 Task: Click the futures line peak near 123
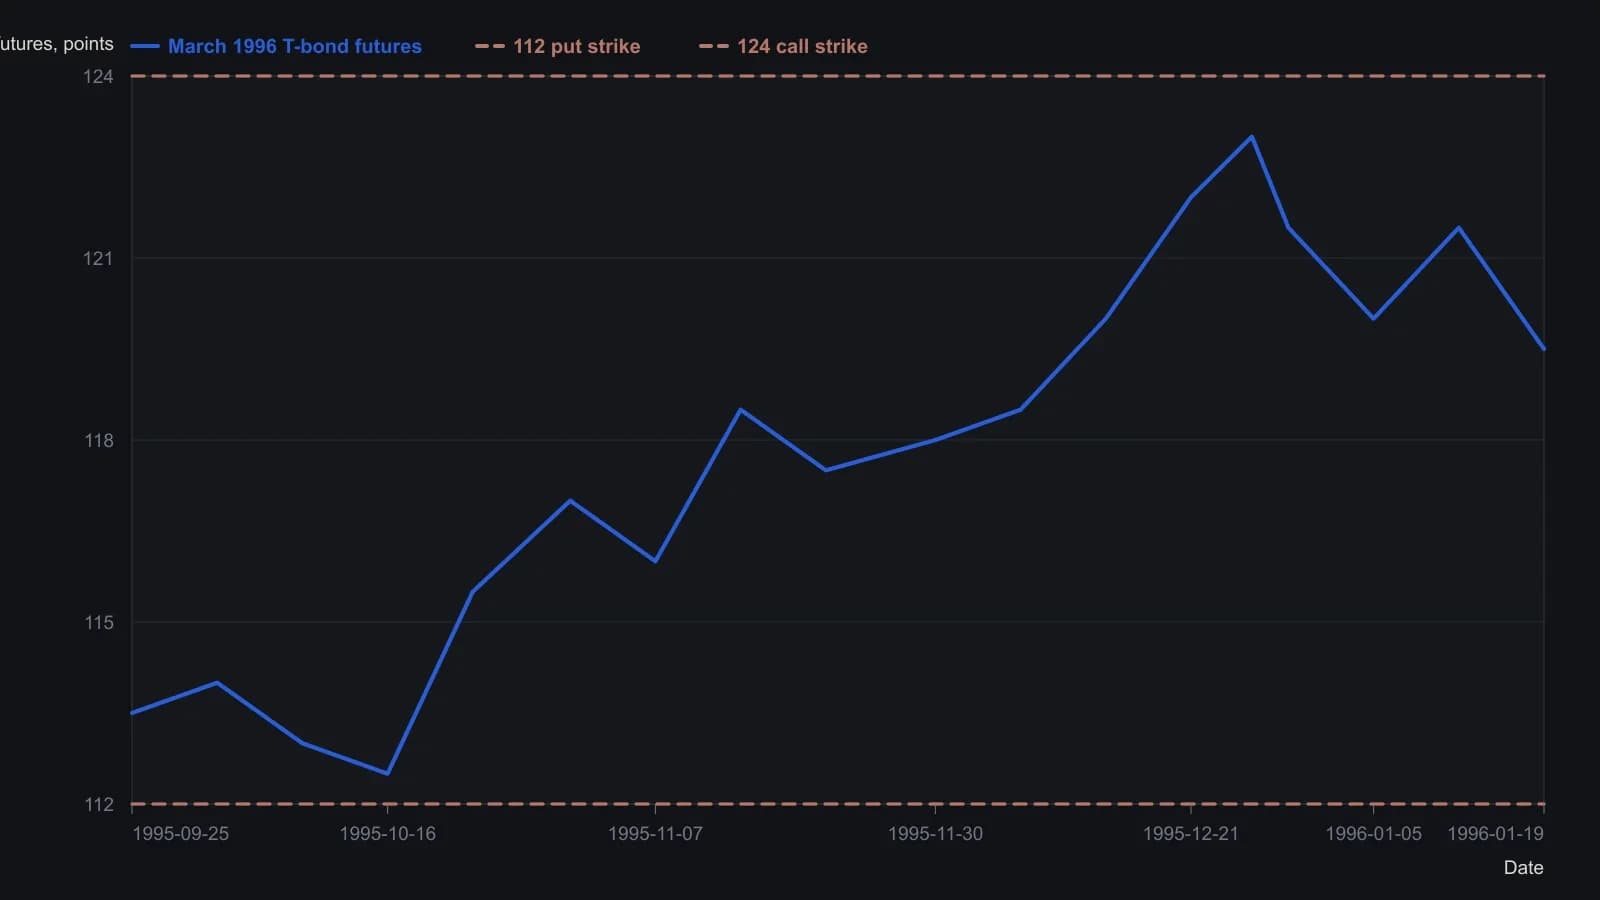point(1251,137)
